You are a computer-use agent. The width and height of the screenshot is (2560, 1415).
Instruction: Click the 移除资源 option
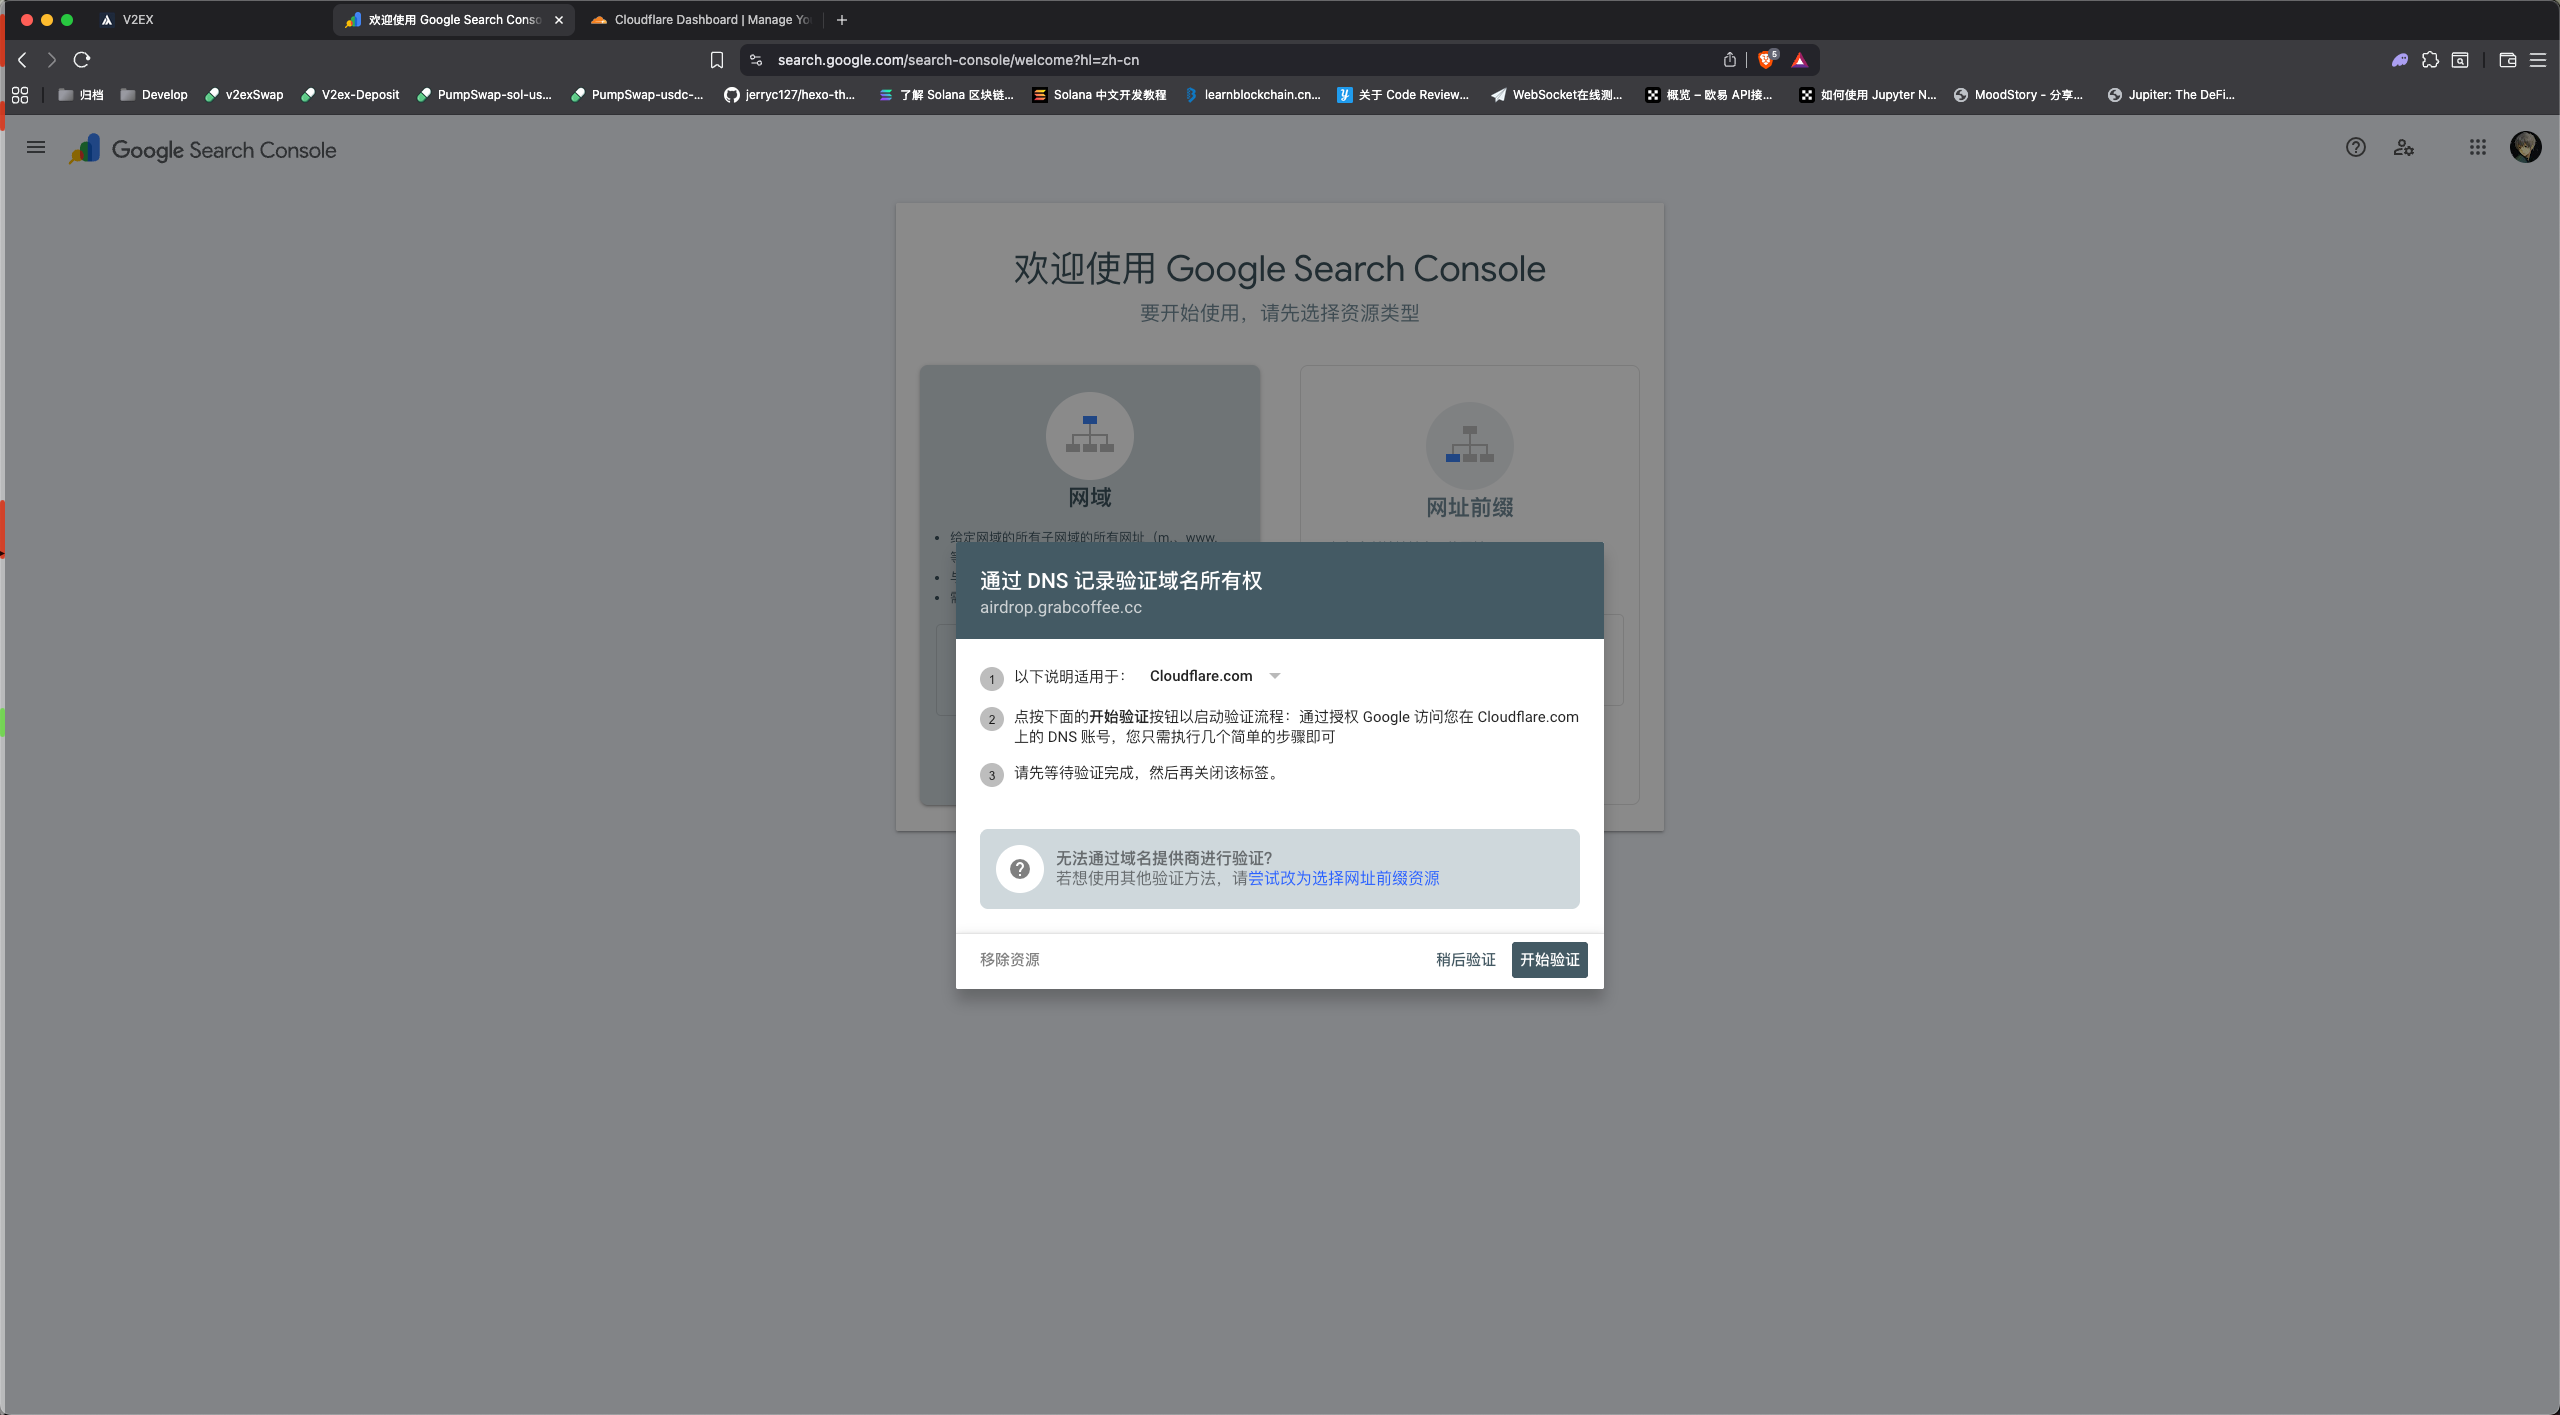pos(1009,959)
